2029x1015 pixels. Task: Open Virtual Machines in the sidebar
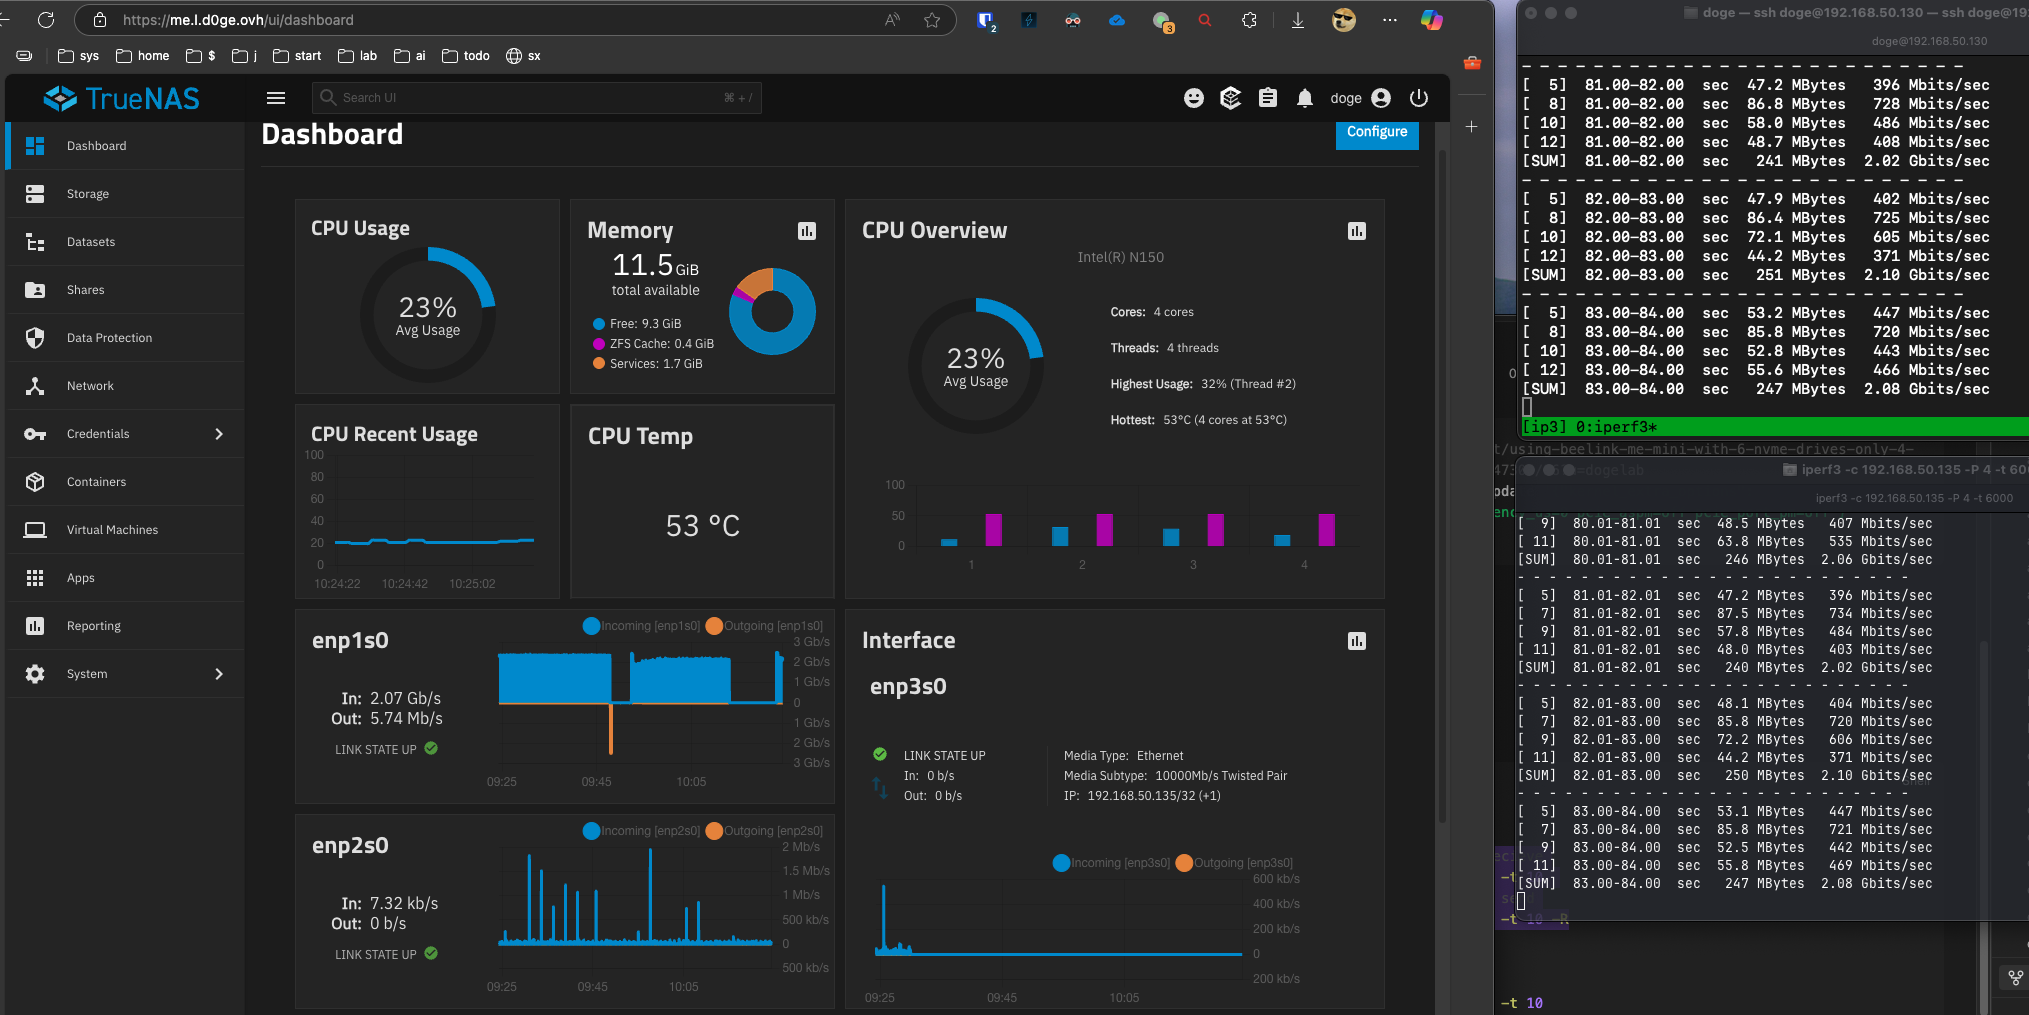coord(112,530)
